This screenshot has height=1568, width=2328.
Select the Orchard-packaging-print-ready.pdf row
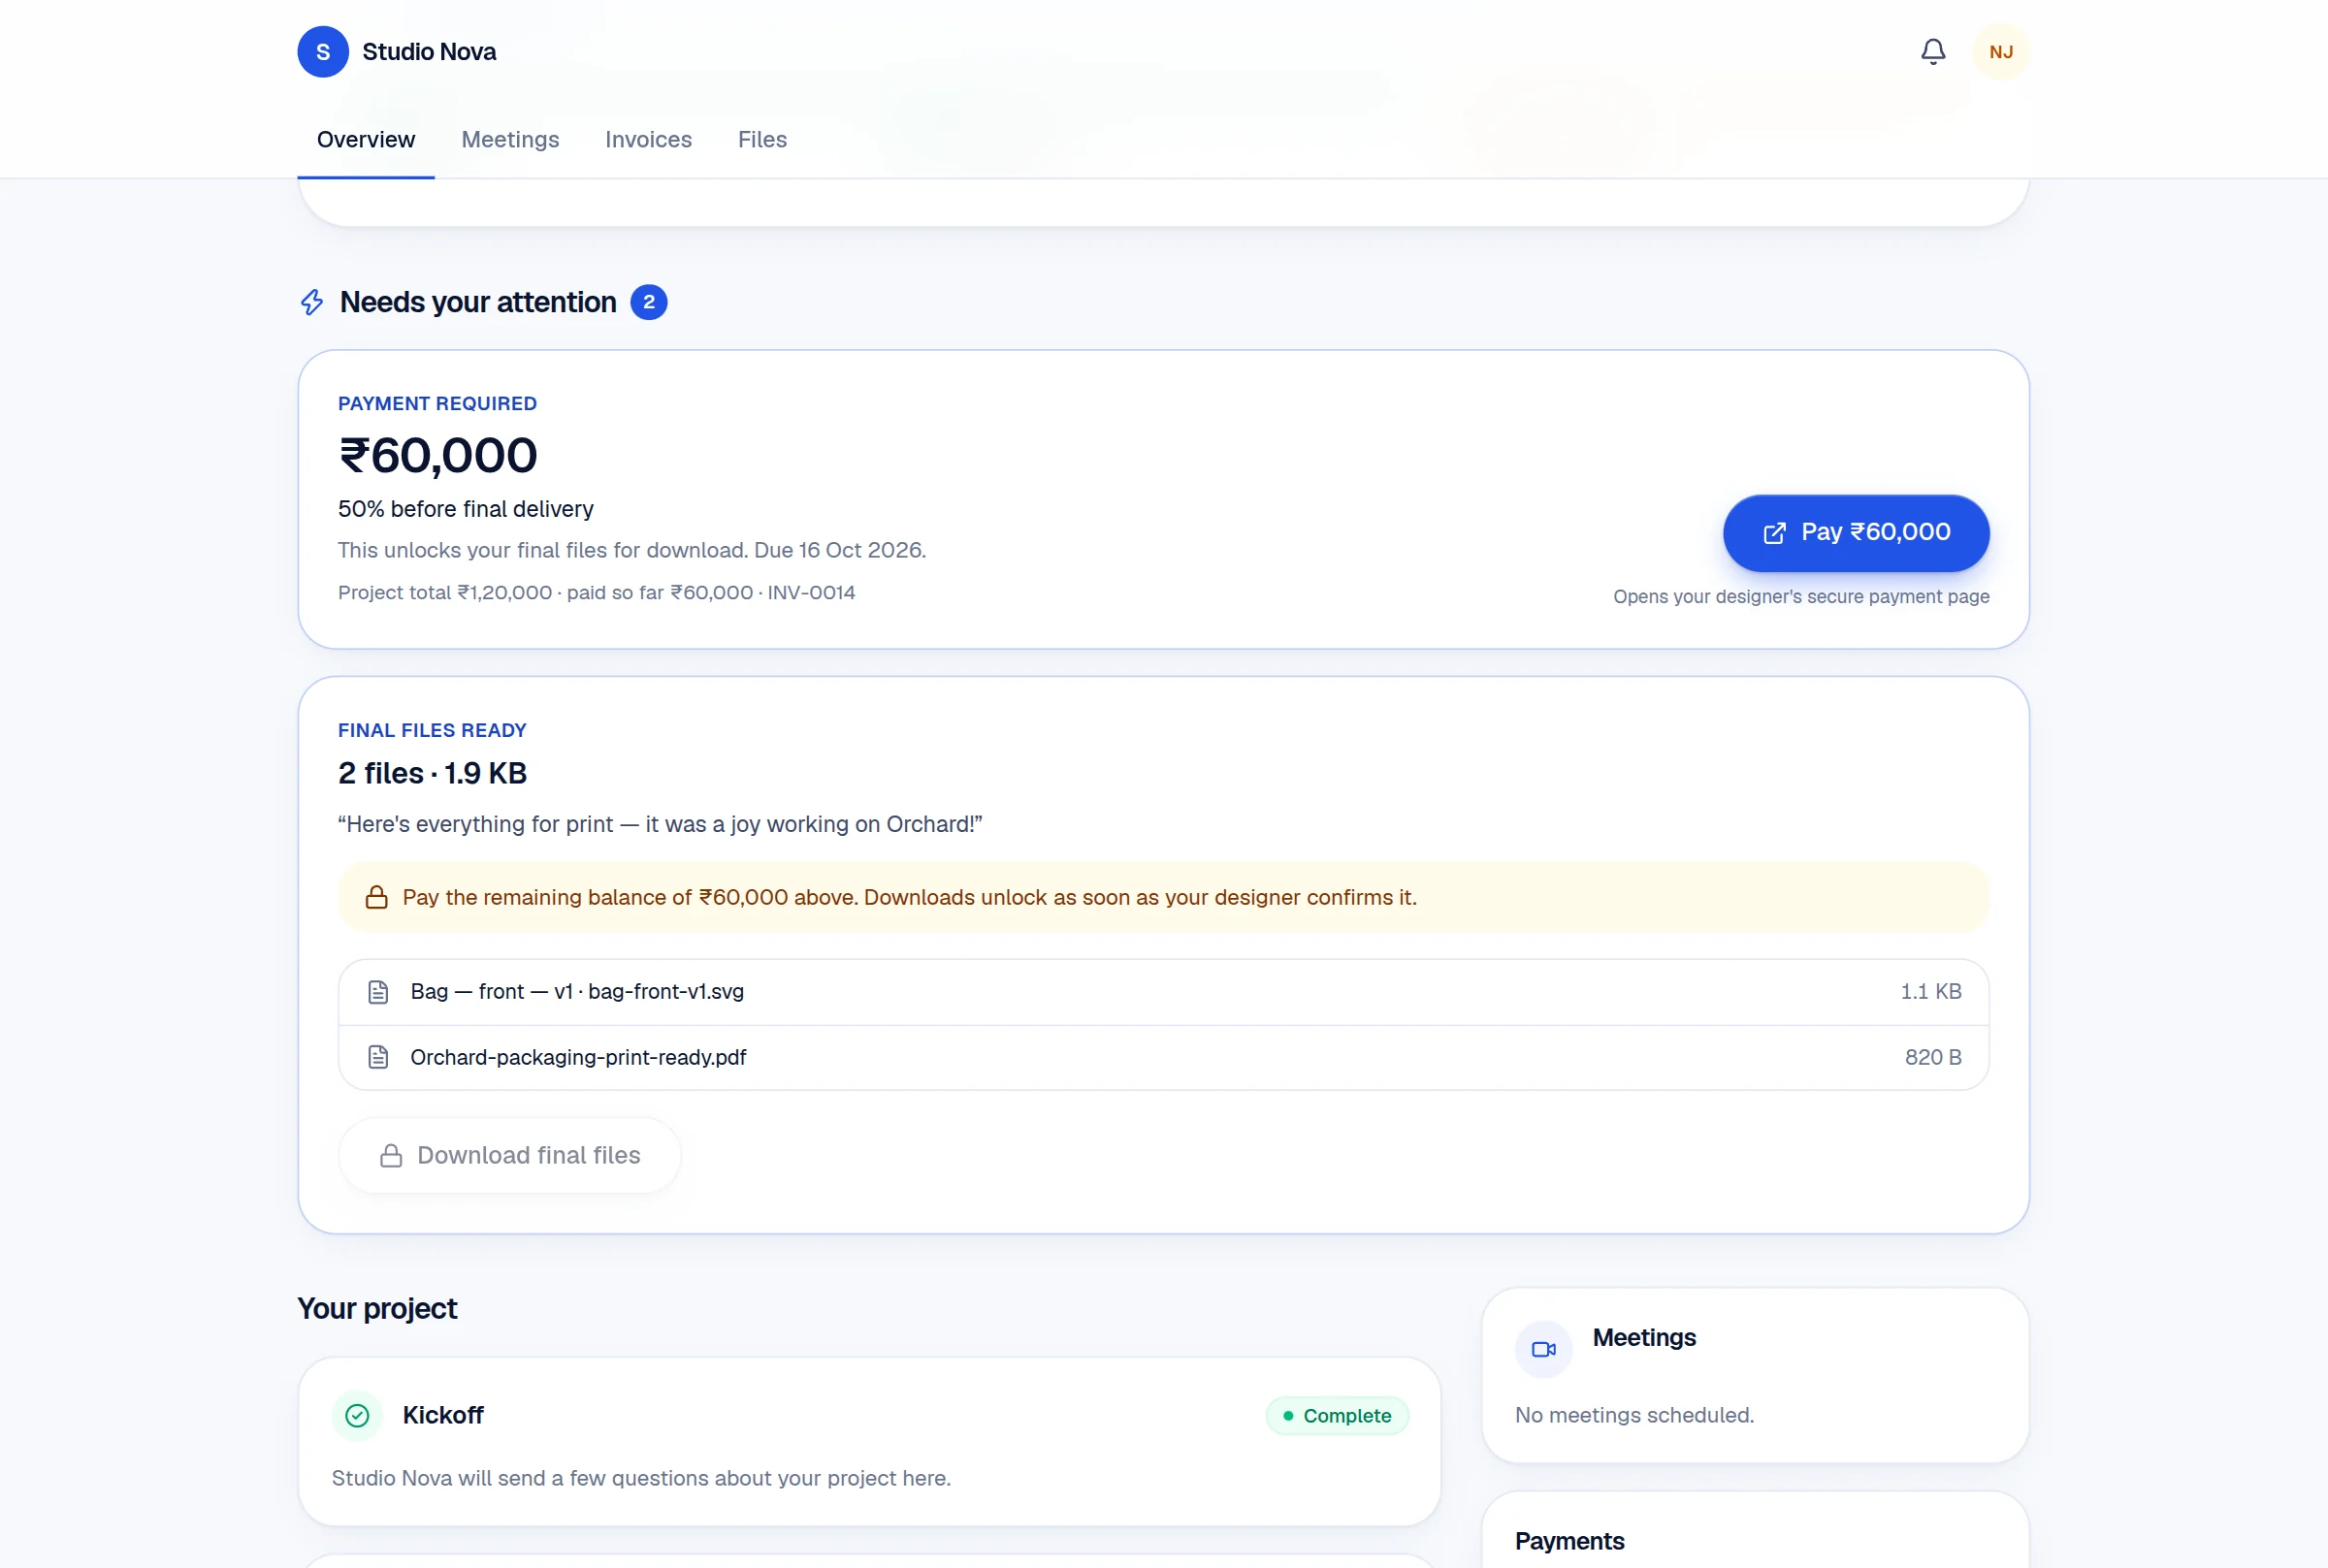pos(1163,1057)
